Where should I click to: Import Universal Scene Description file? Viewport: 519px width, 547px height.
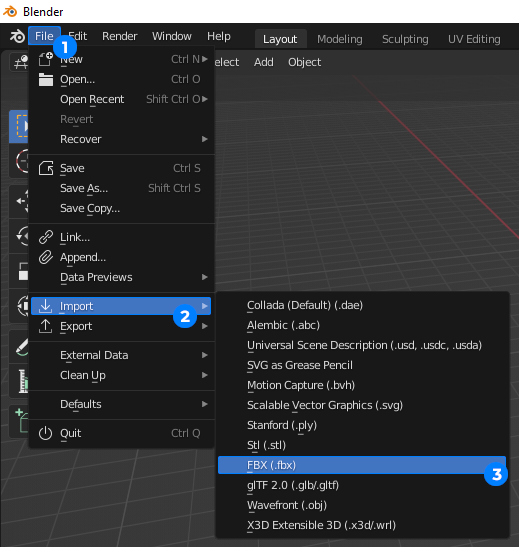tap(362, 345)
